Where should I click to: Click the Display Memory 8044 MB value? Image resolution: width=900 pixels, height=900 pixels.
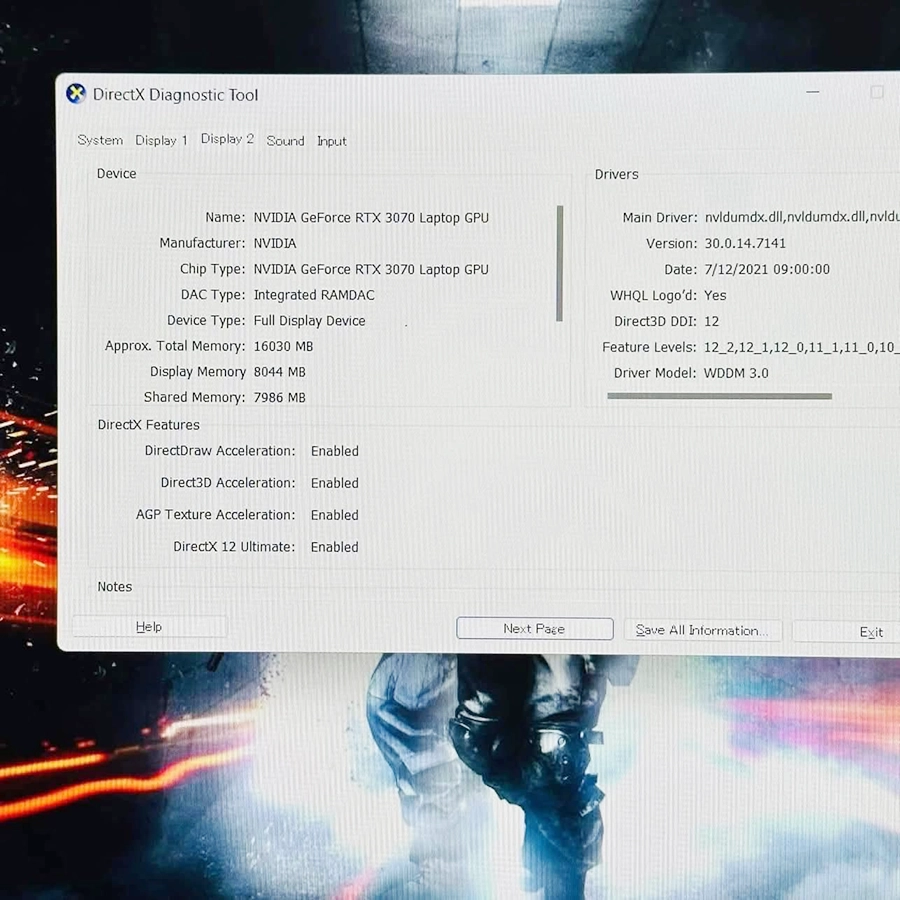click(280, 372)
